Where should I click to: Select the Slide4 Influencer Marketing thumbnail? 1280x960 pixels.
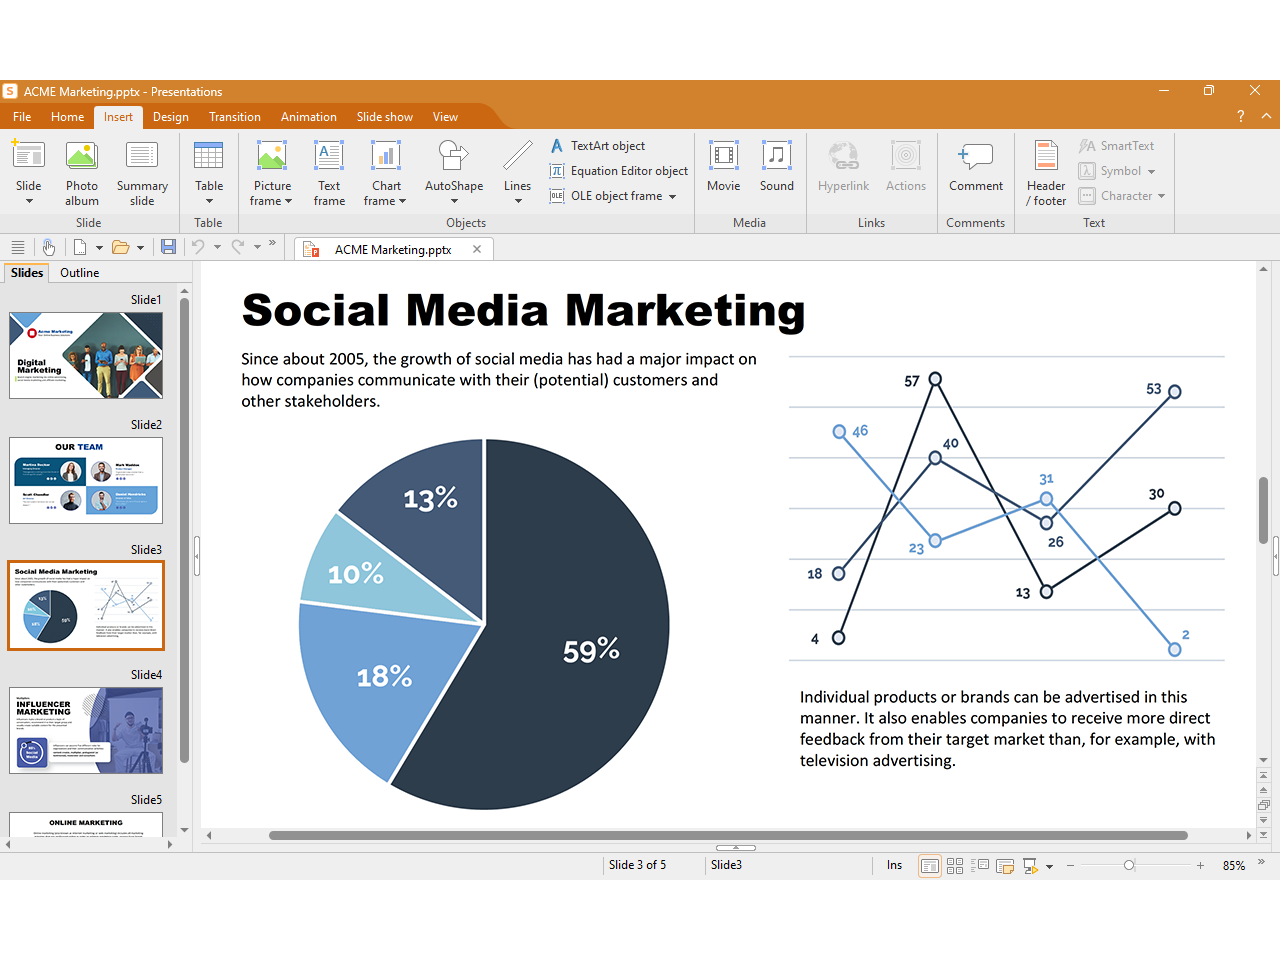pos(86,730)
